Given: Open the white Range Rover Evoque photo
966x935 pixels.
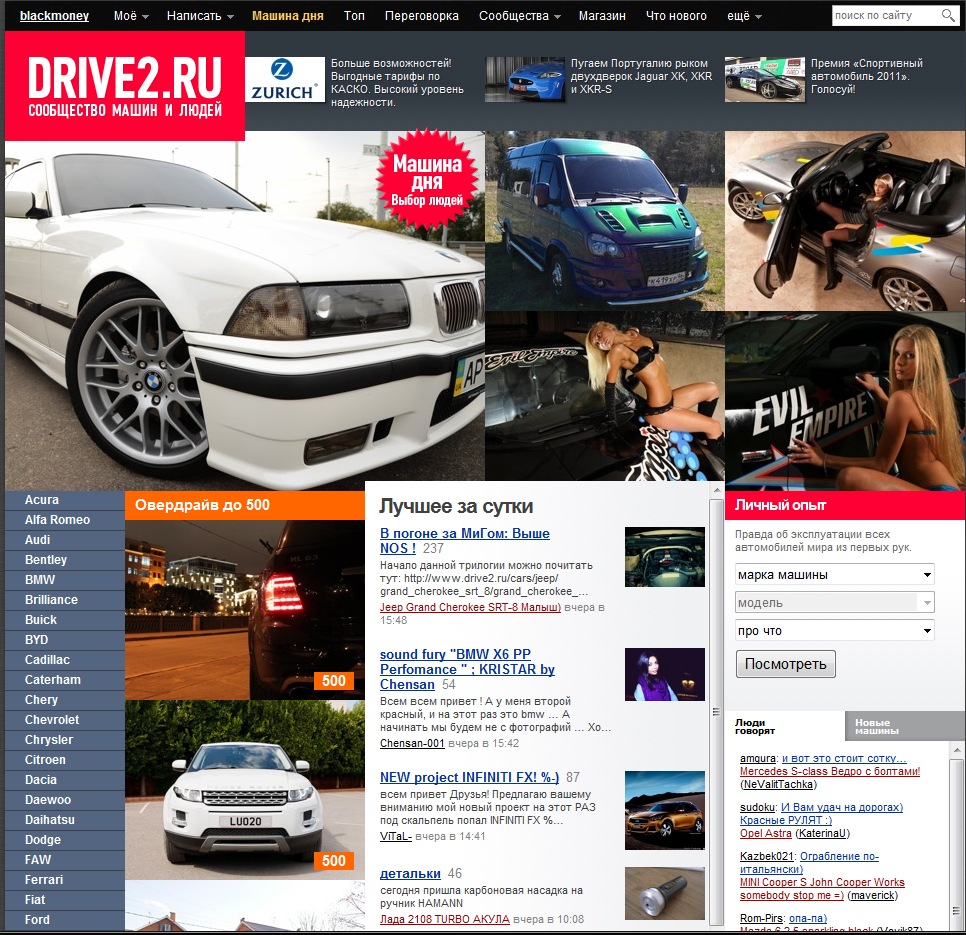Looking at the screenshot, I should [x=245, y=790].
